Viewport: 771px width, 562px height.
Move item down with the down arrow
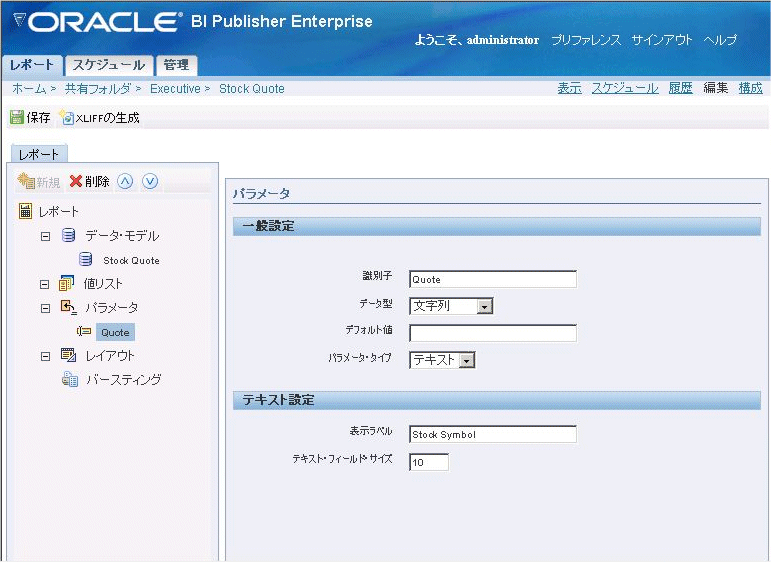[150, 181]
